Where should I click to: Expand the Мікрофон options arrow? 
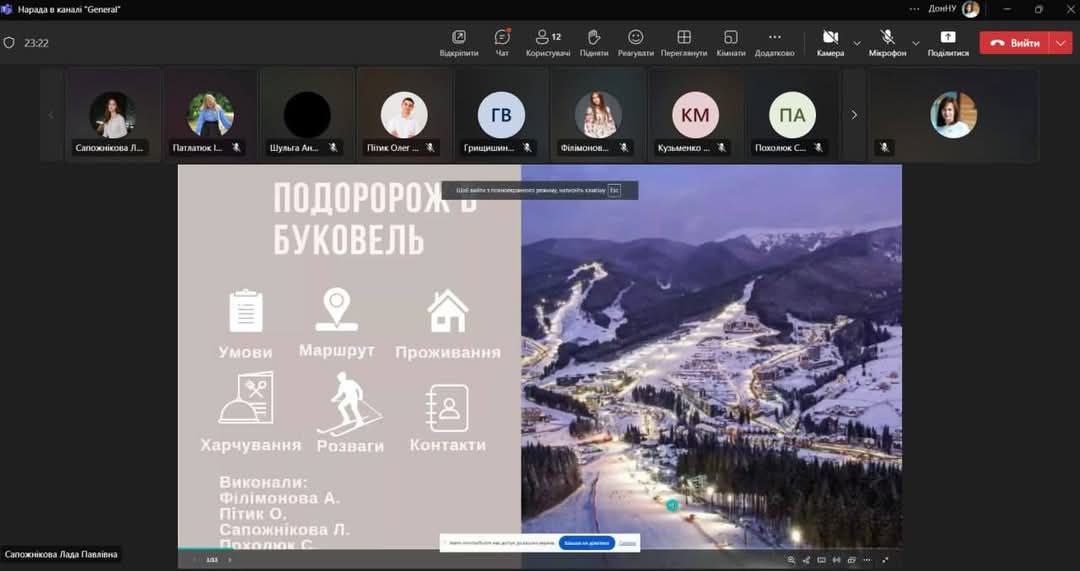click(915, 43)
